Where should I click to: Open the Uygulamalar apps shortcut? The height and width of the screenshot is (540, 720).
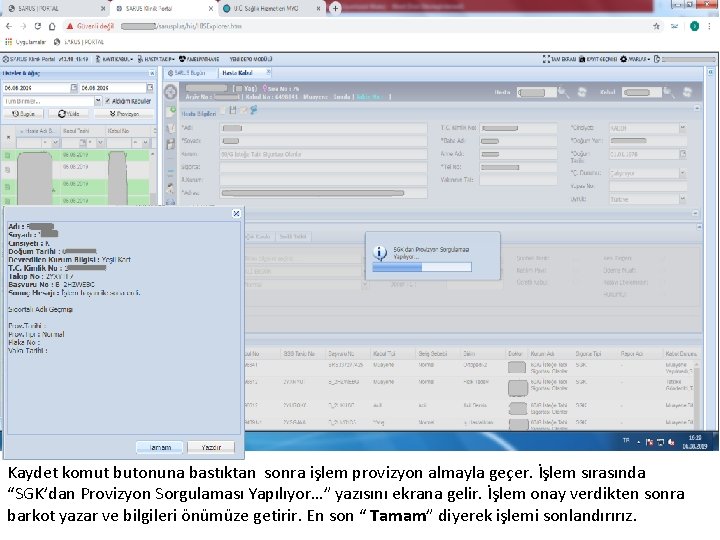25,42
